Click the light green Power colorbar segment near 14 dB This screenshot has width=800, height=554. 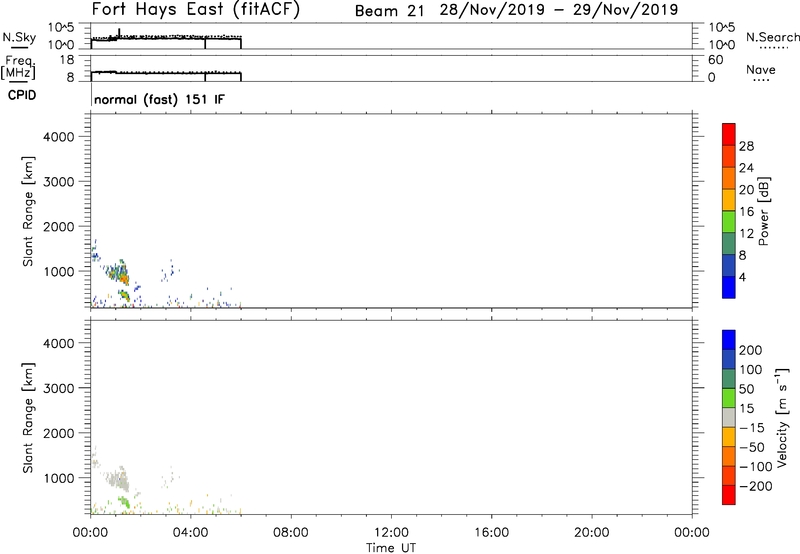(729, 221)
